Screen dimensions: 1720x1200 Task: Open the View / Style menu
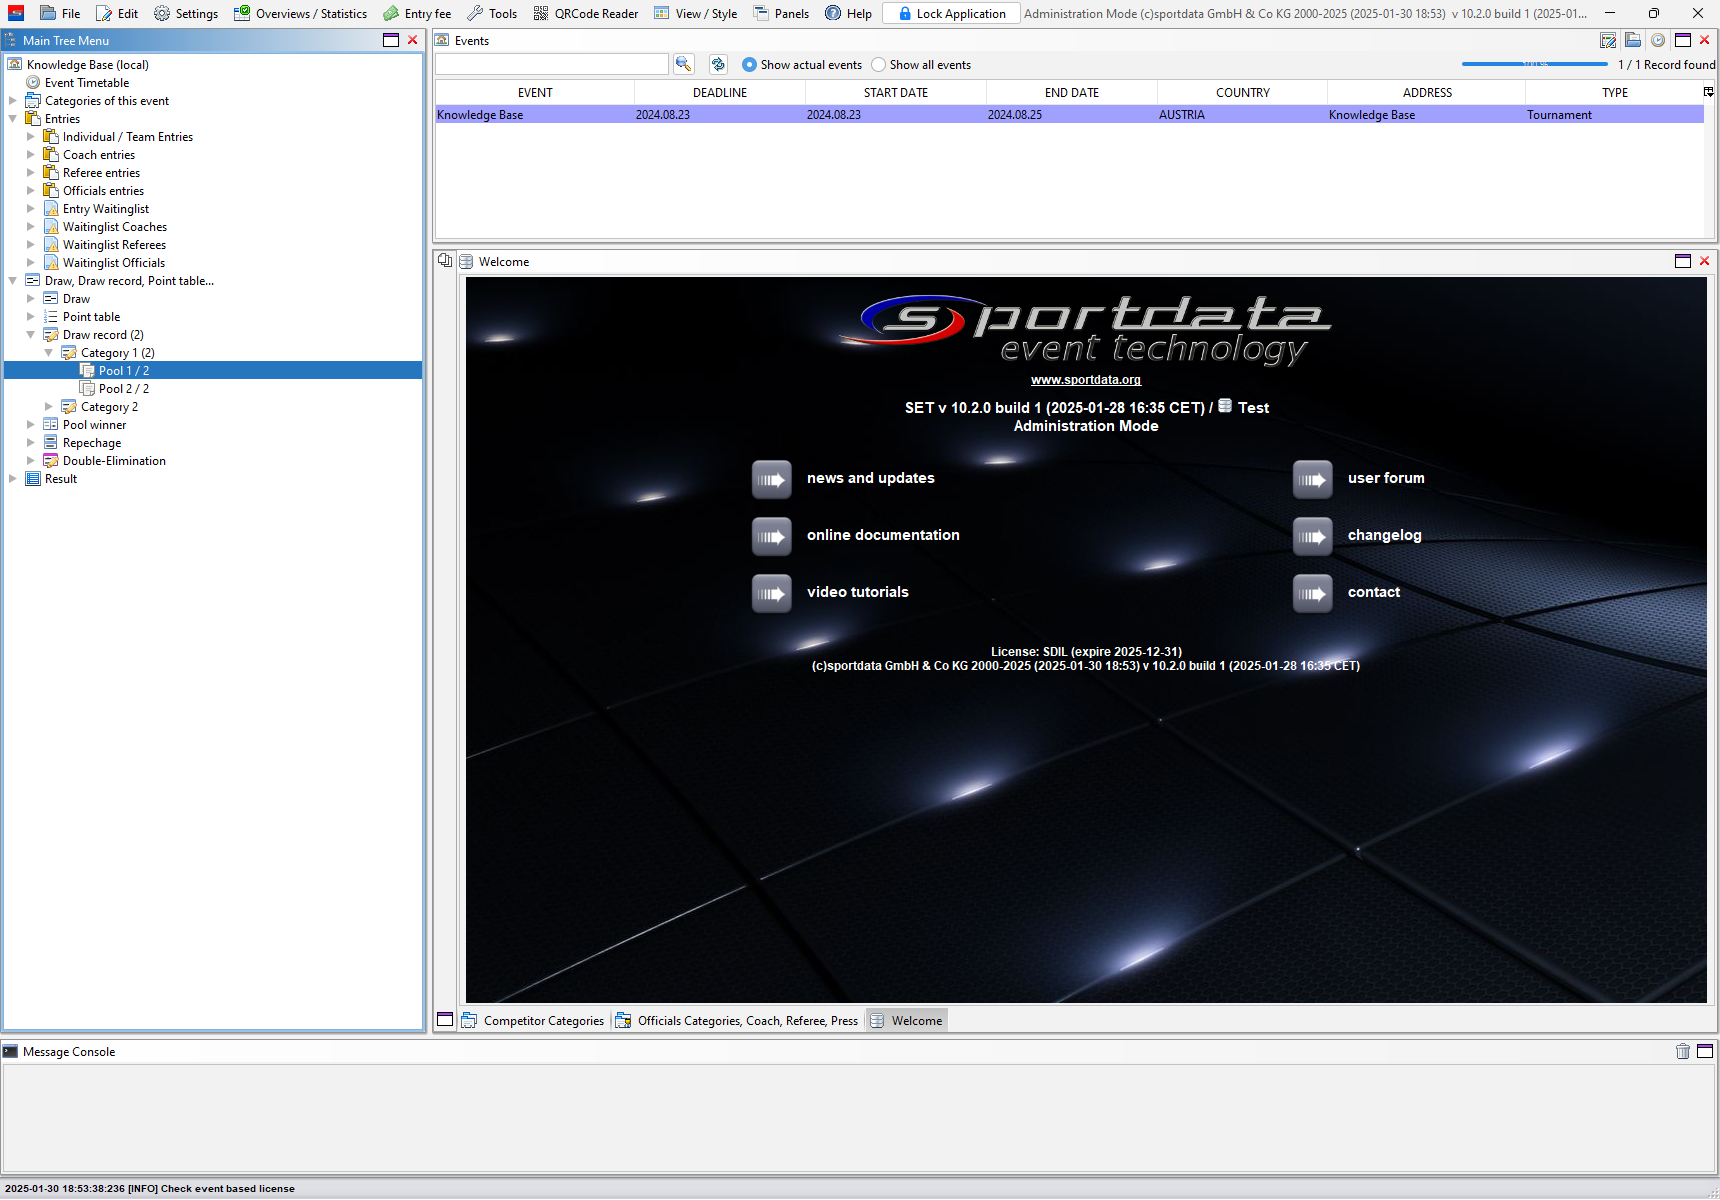(x=696, y=13)
